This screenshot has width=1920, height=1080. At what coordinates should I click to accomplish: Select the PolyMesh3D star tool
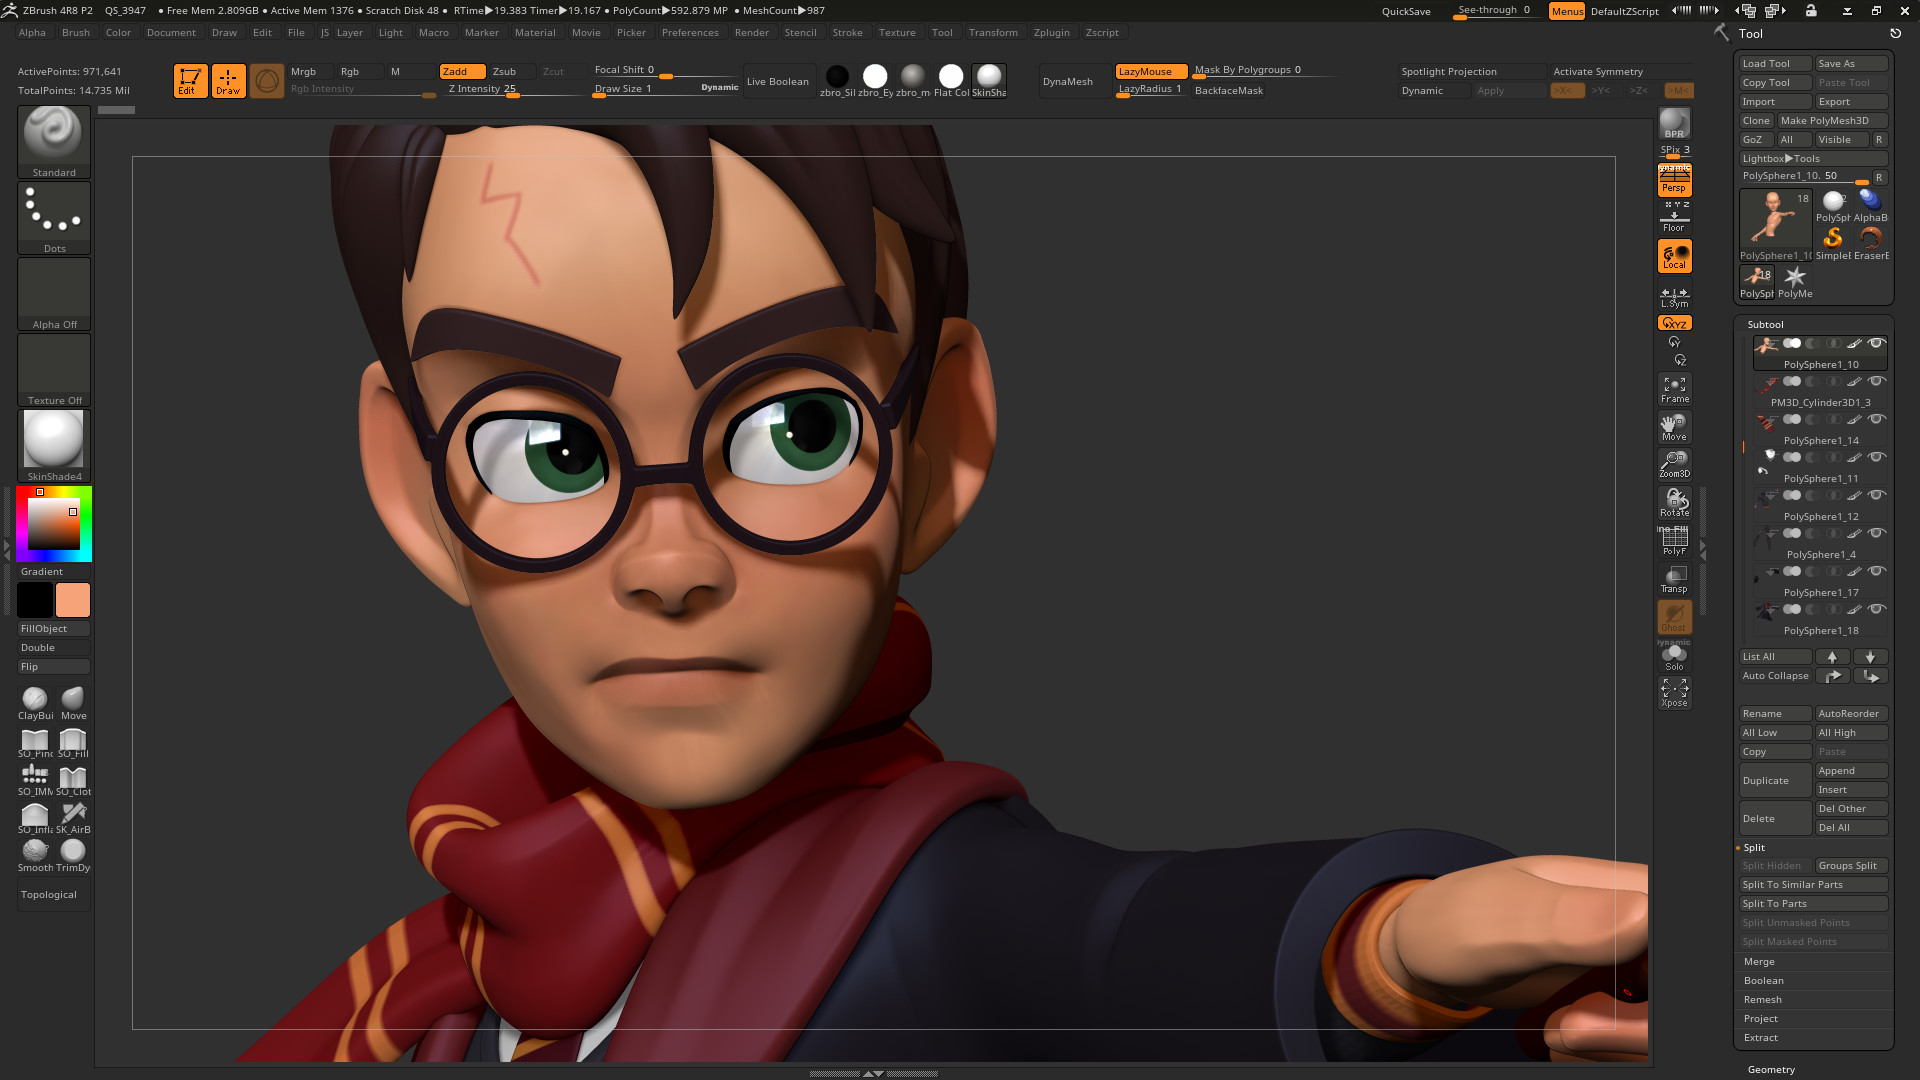(1795, 281)
